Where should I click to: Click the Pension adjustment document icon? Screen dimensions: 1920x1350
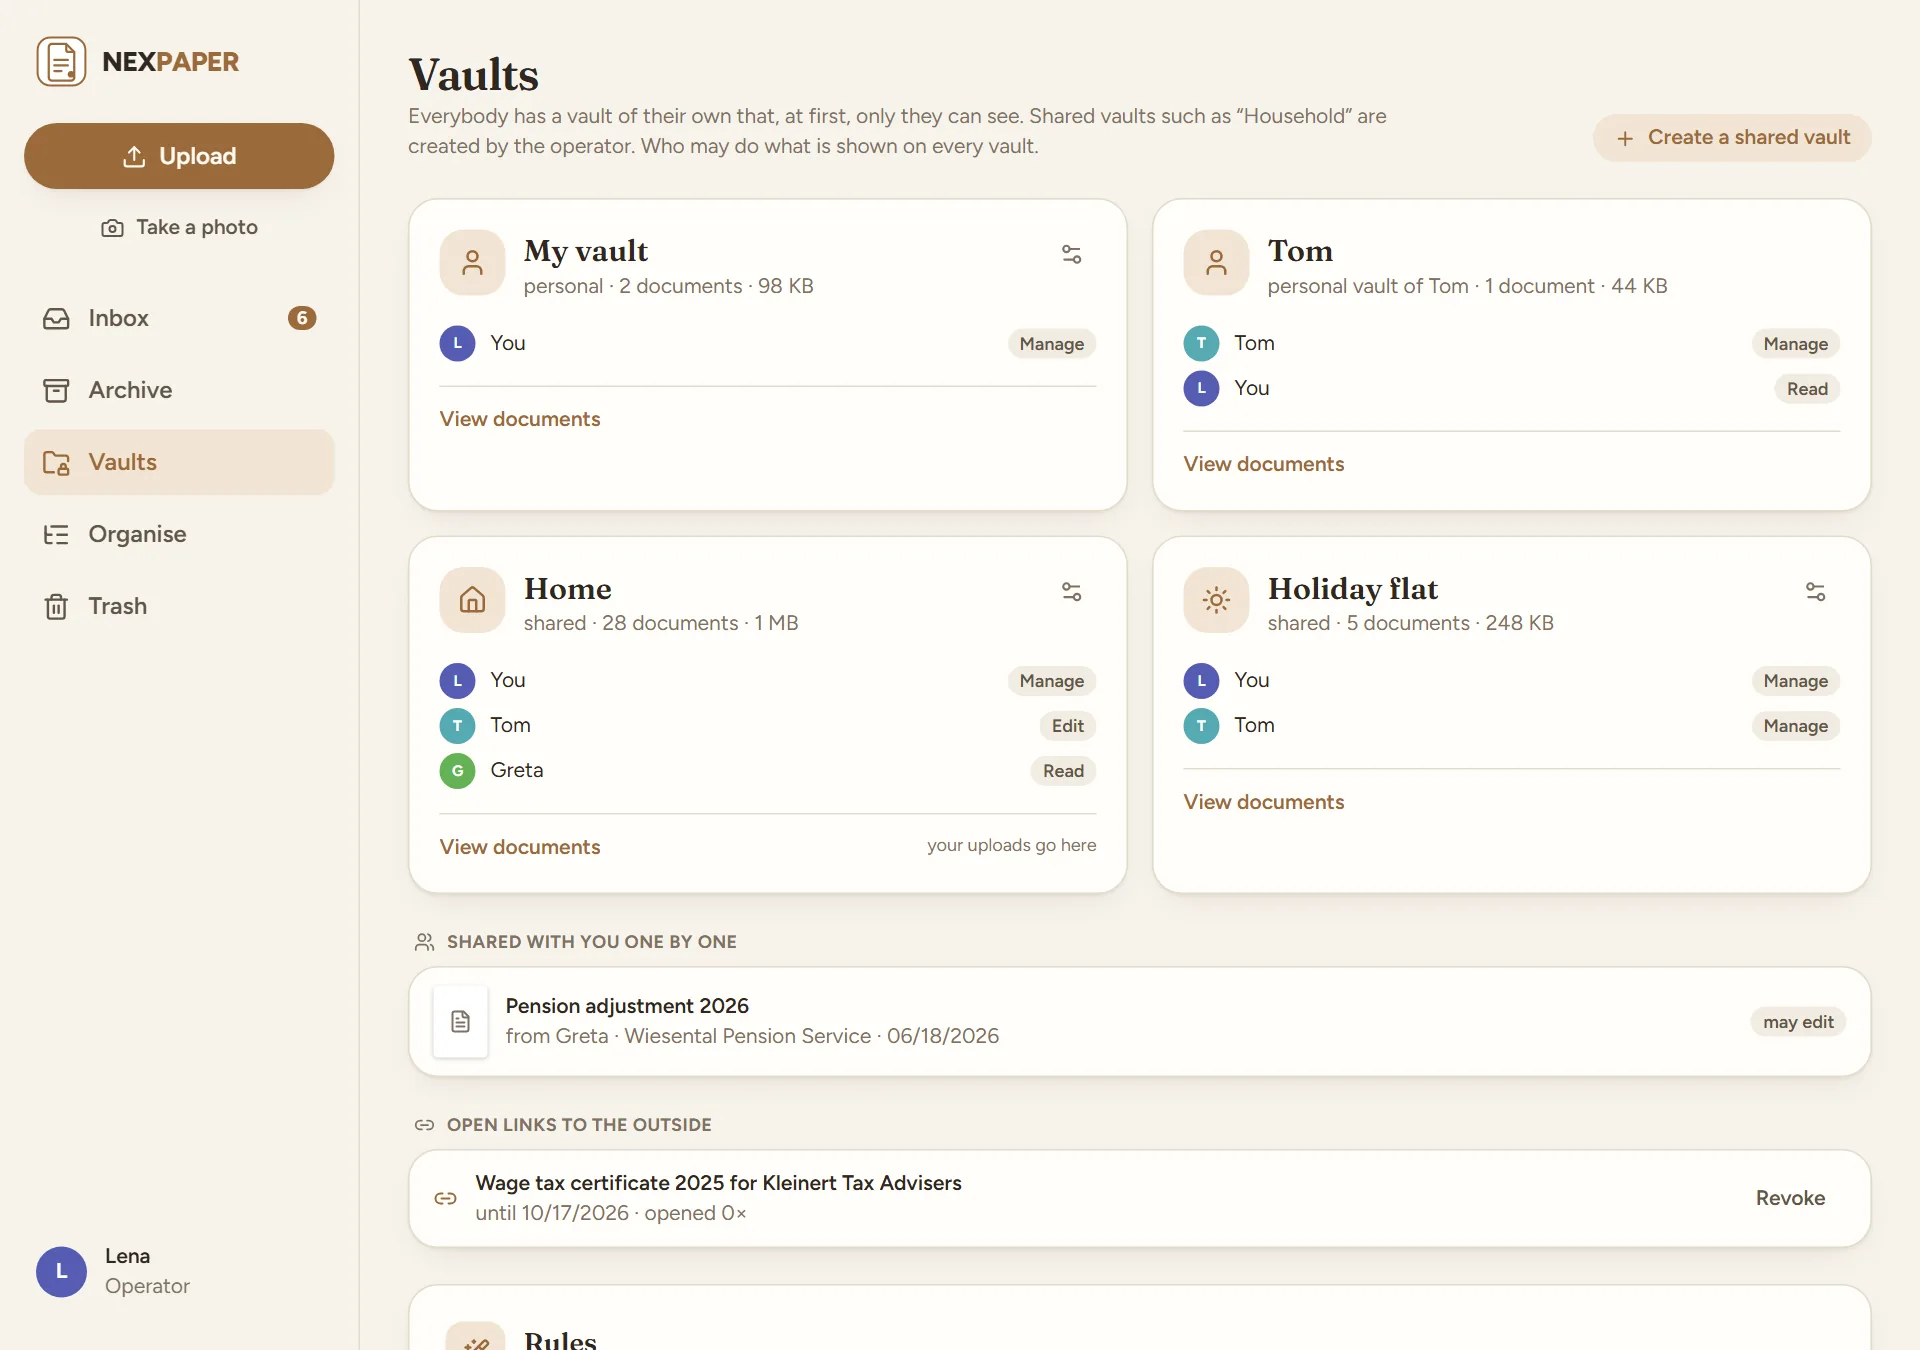click(460, 1021)
